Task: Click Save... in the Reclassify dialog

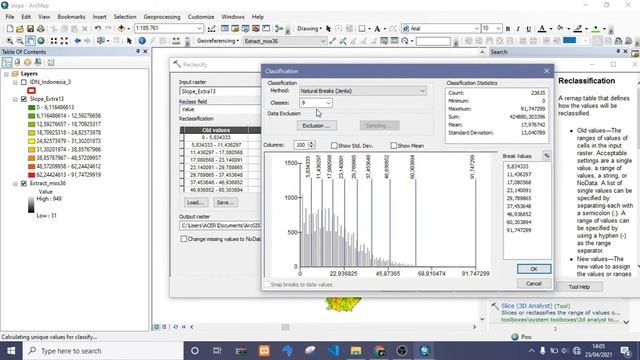Action: click(x=225, y=202)
